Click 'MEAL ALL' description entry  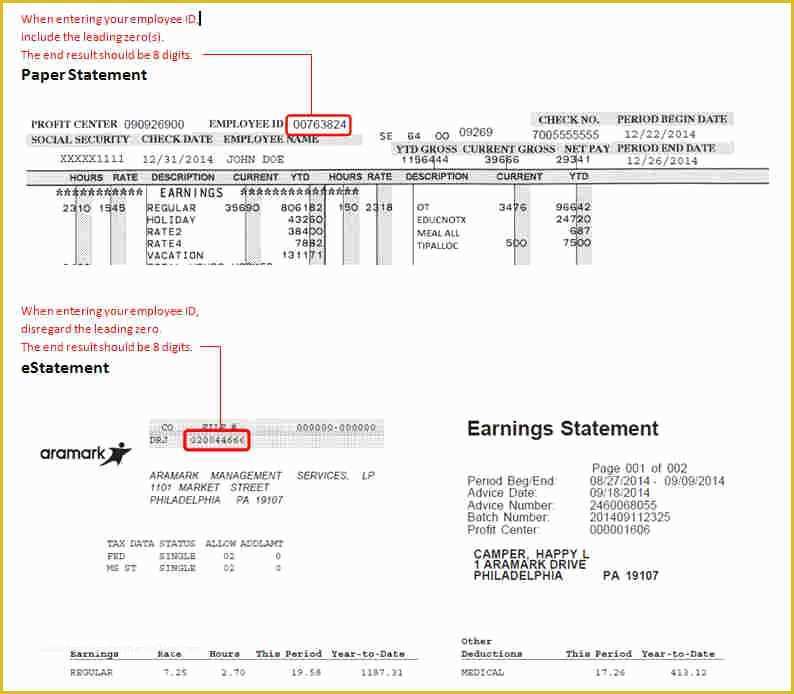coord(438,233)
